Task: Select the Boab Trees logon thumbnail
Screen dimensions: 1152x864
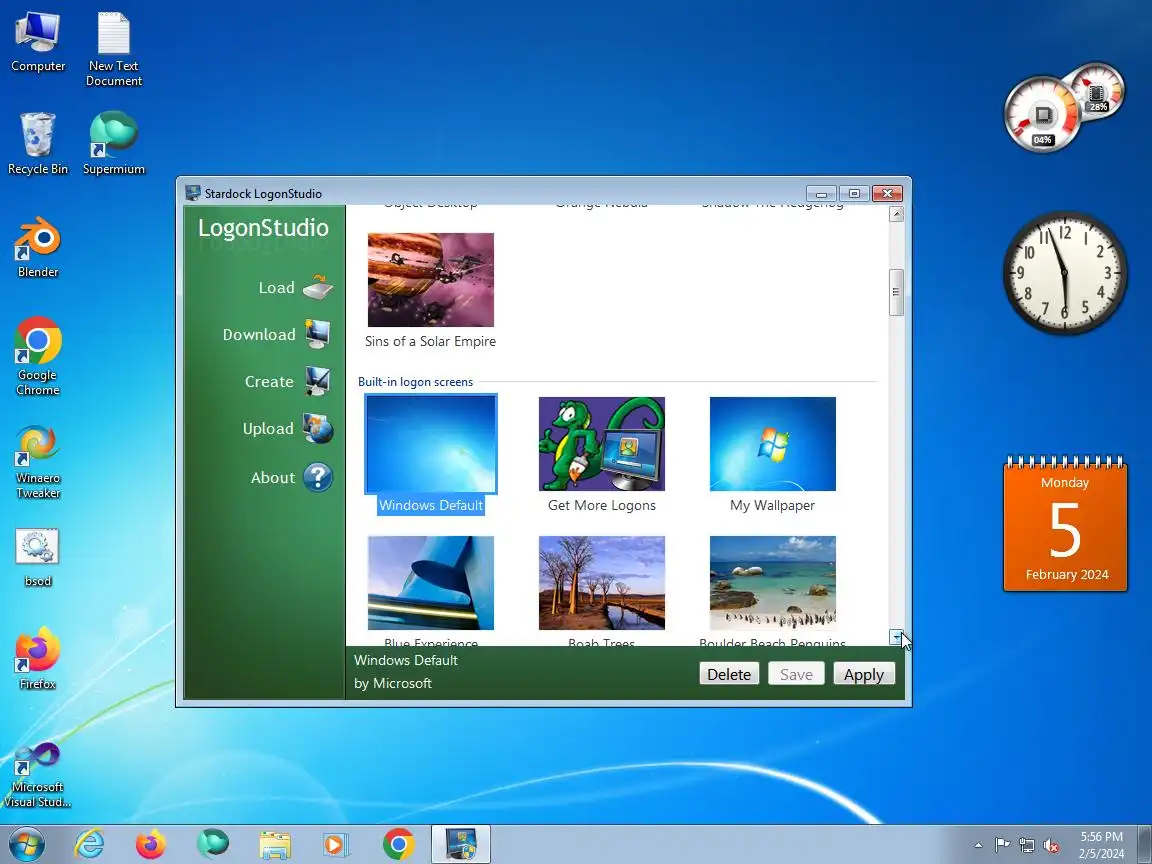Action: pyautogui.click(x=602, y=583)
